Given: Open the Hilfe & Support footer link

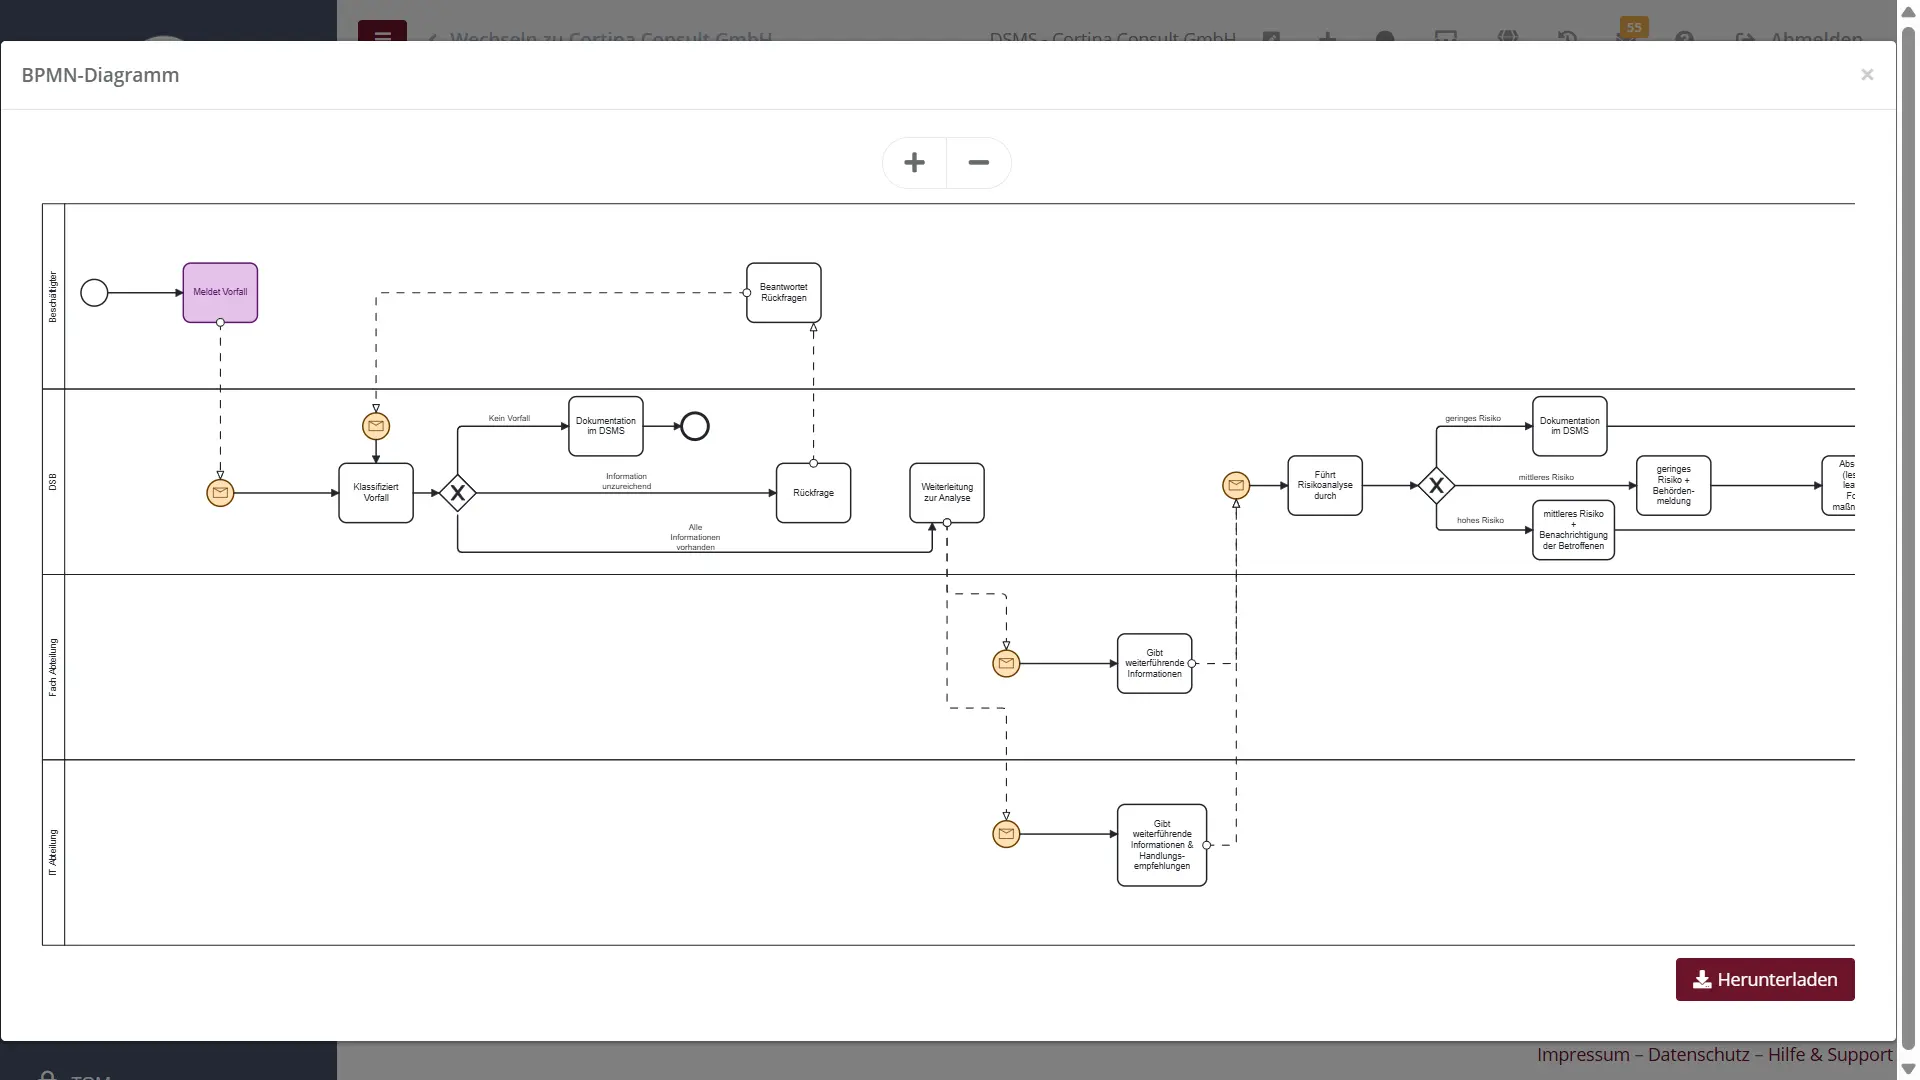Looking at the screenshot, I should pos(1829,1055).
